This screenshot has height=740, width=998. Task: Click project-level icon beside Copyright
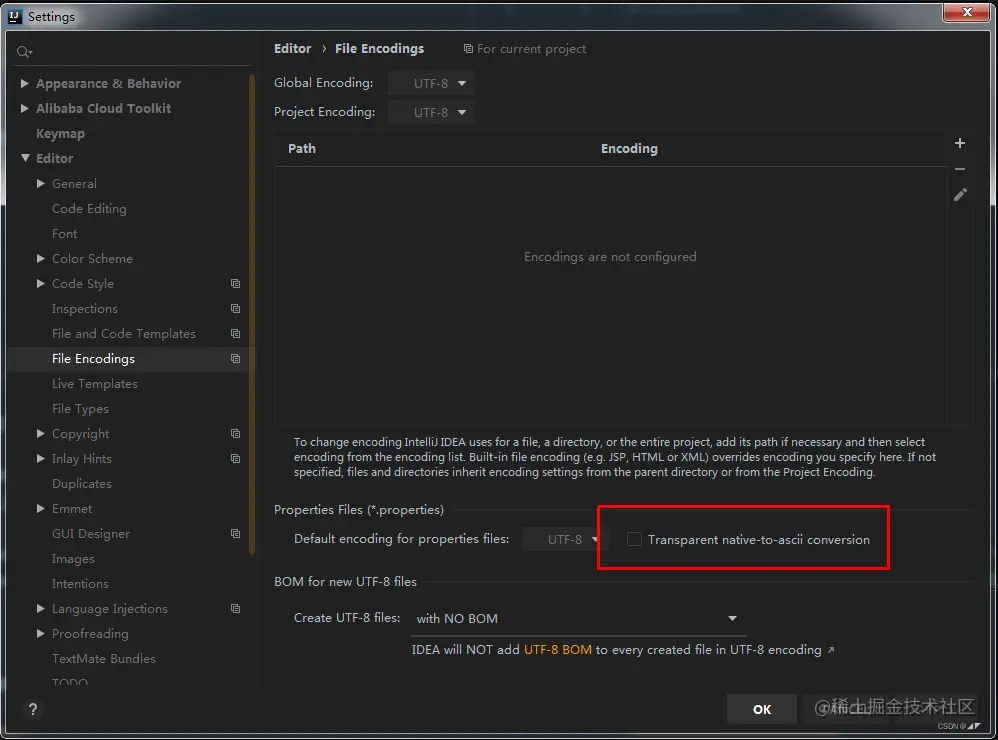point(235,434)
